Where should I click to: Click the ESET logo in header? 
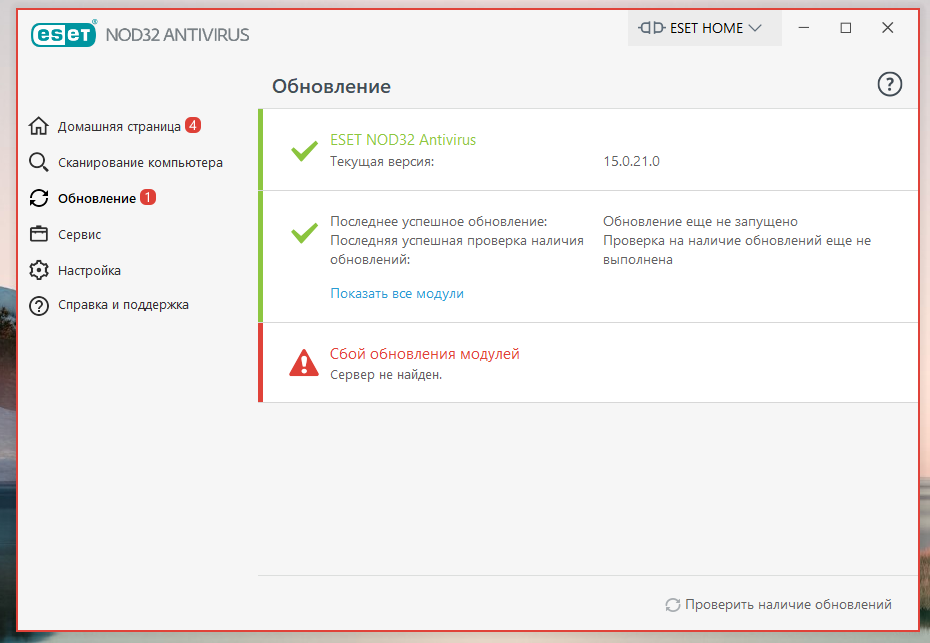[x=63, y=35]
